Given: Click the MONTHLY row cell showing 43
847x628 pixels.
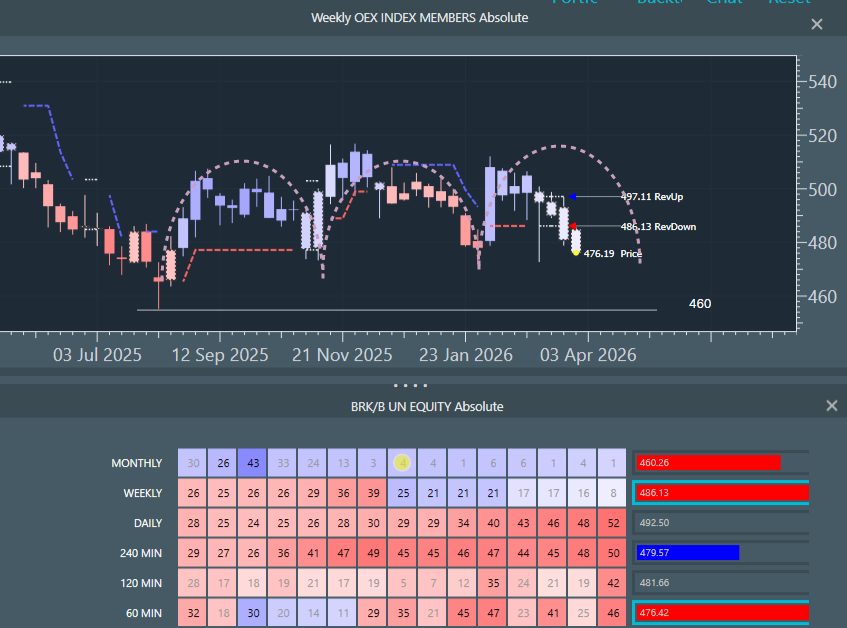Looking at the screenshot, I should (253, 463).
